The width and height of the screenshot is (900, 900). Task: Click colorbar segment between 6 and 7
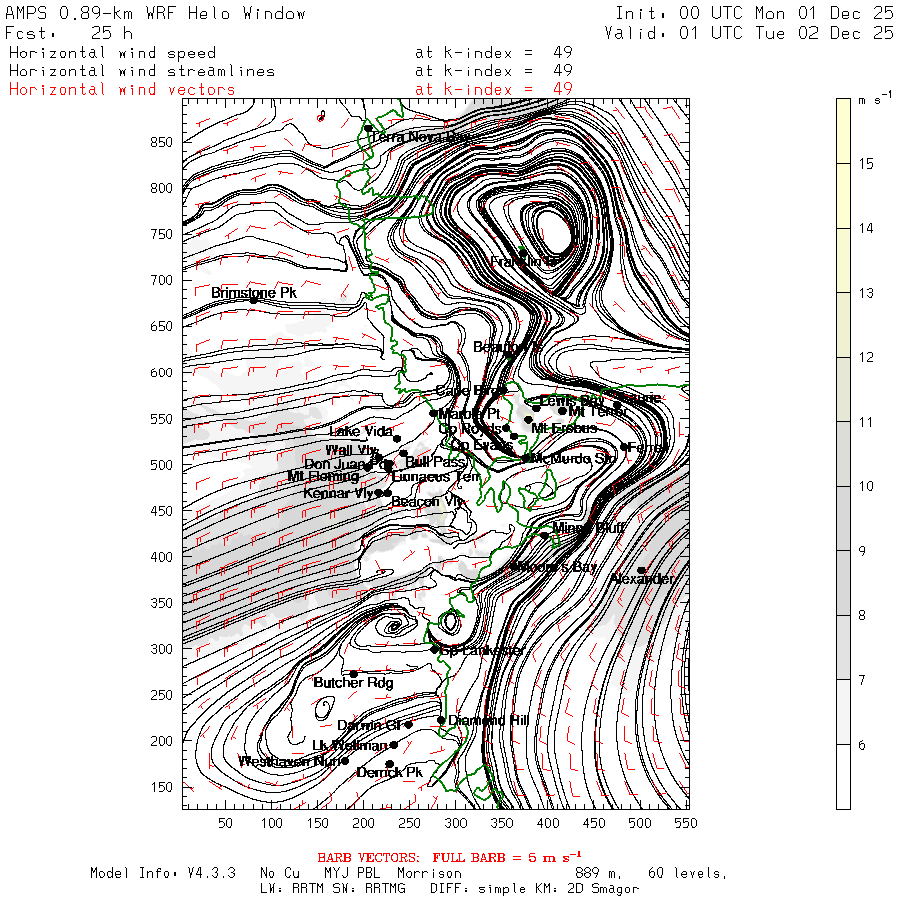tap(843, 712)
